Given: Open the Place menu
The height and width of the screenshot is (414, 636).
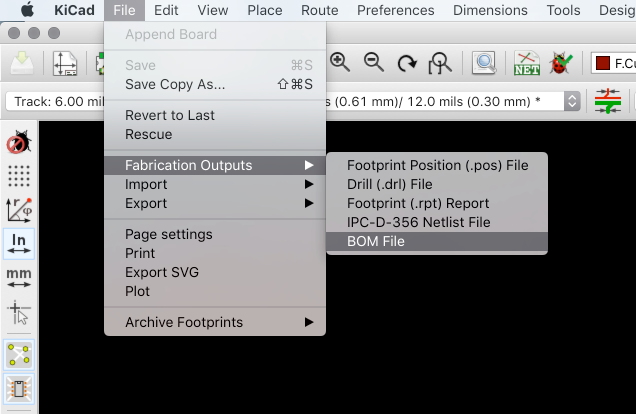Looking at the screenshot, I should click(x=265, y=10).
